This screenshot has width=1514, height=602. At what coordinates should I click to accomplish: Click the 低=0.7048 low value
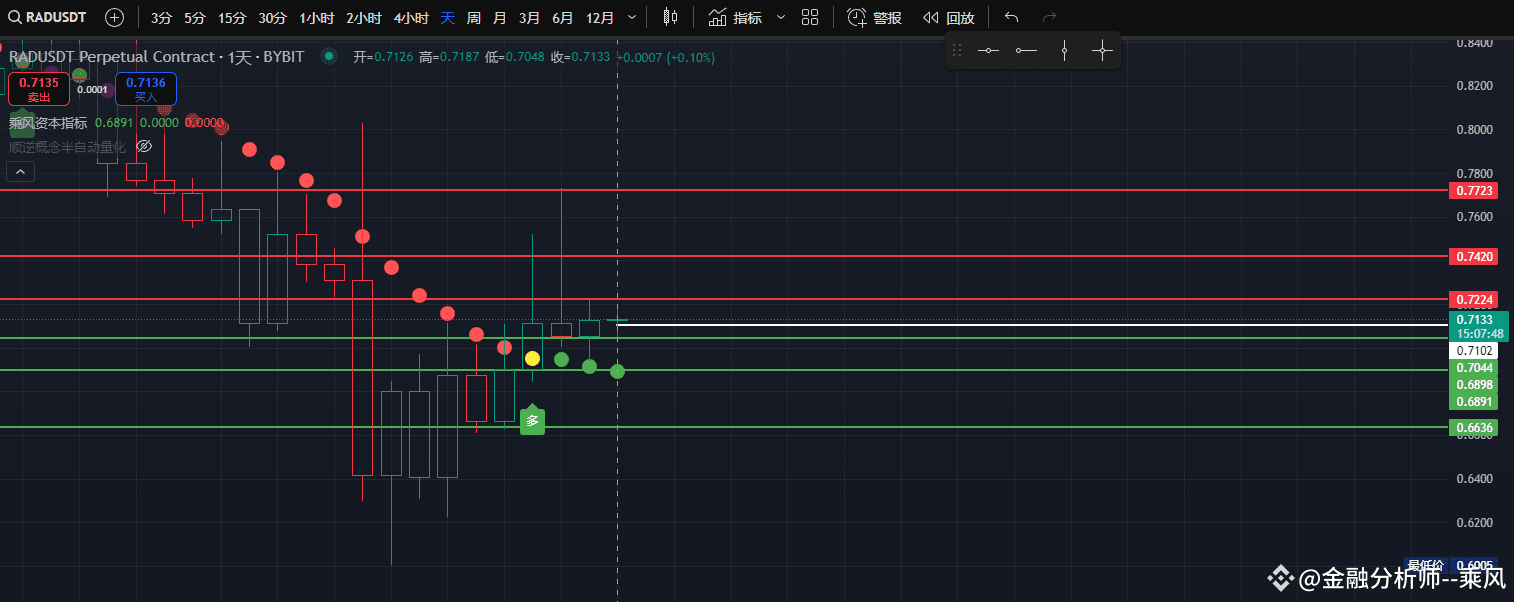(x=515, y=57)
